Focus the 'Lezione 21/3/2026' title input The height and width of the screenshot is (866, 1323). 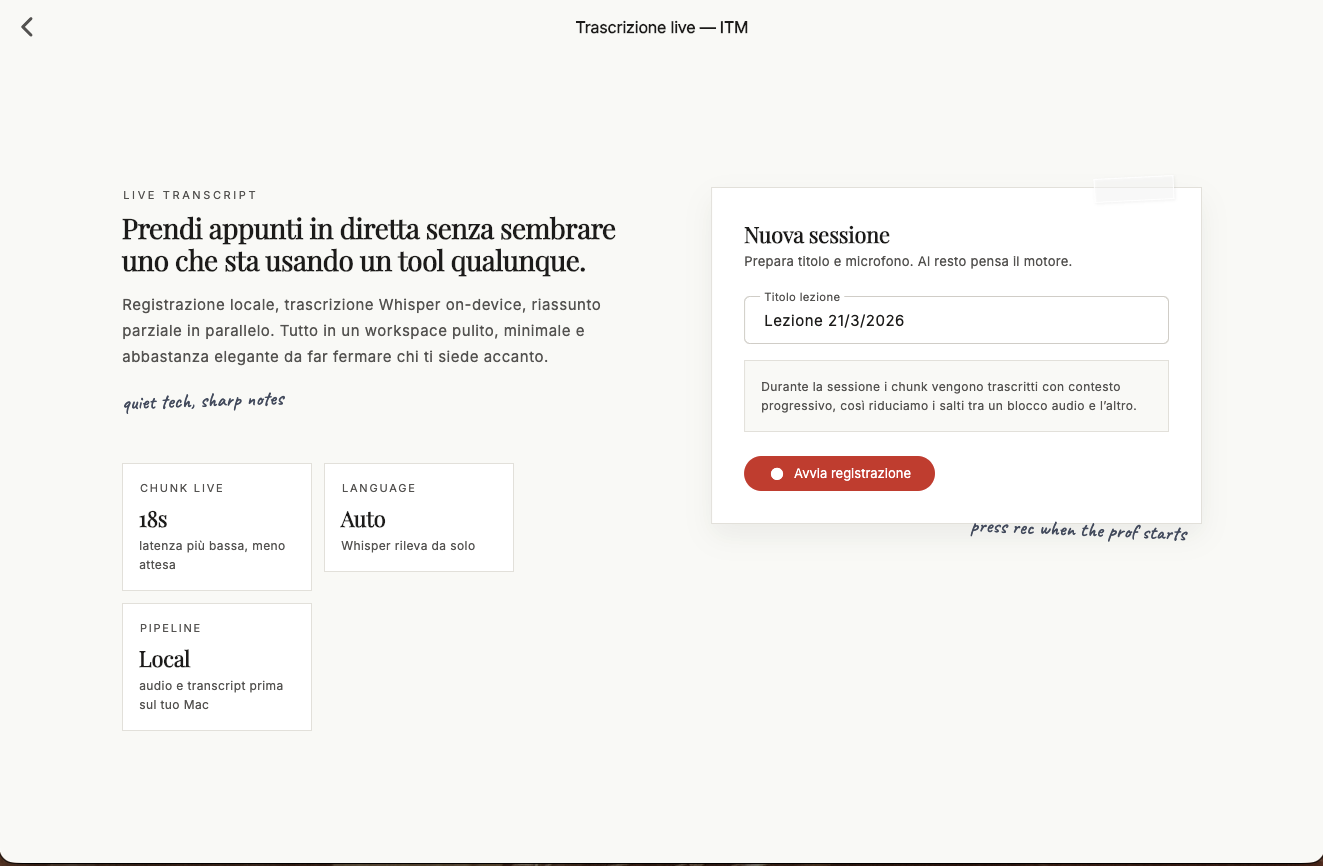tap(956, 319)
